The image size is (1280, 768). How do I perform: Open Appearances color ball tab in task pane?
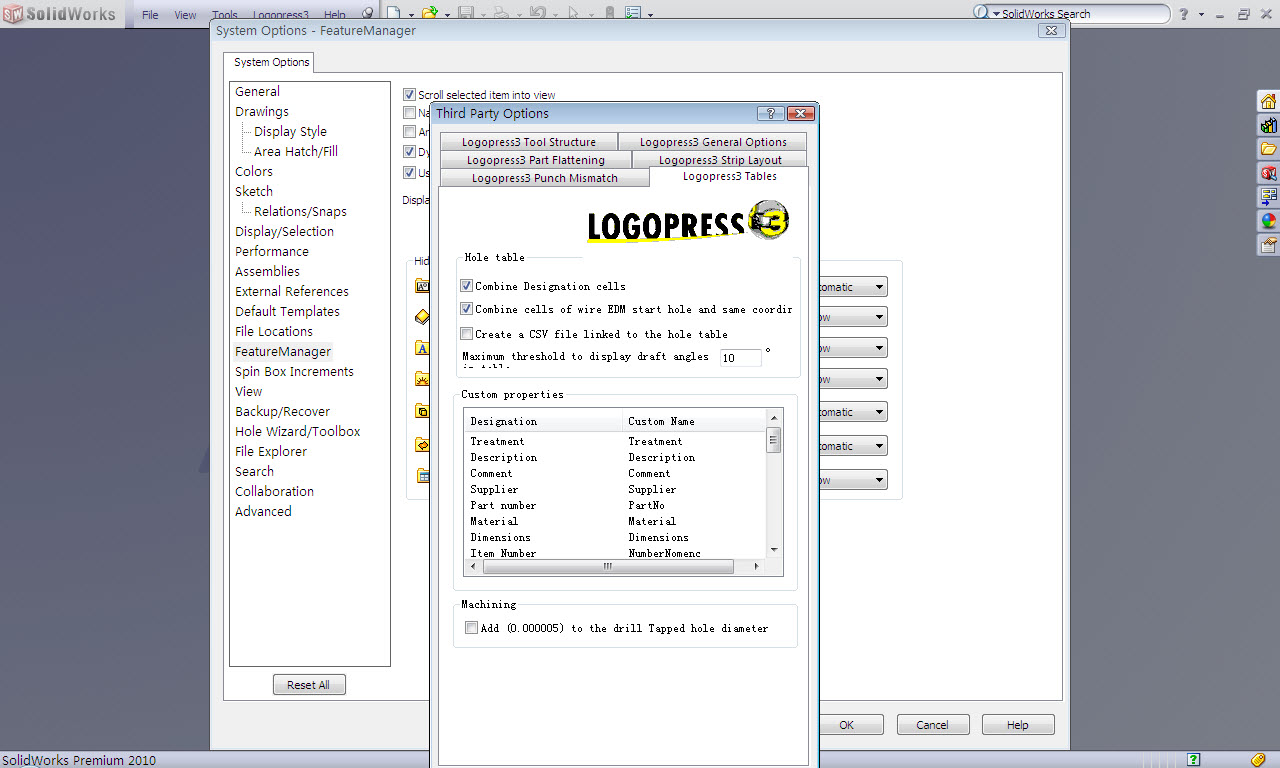[1268, 221]
